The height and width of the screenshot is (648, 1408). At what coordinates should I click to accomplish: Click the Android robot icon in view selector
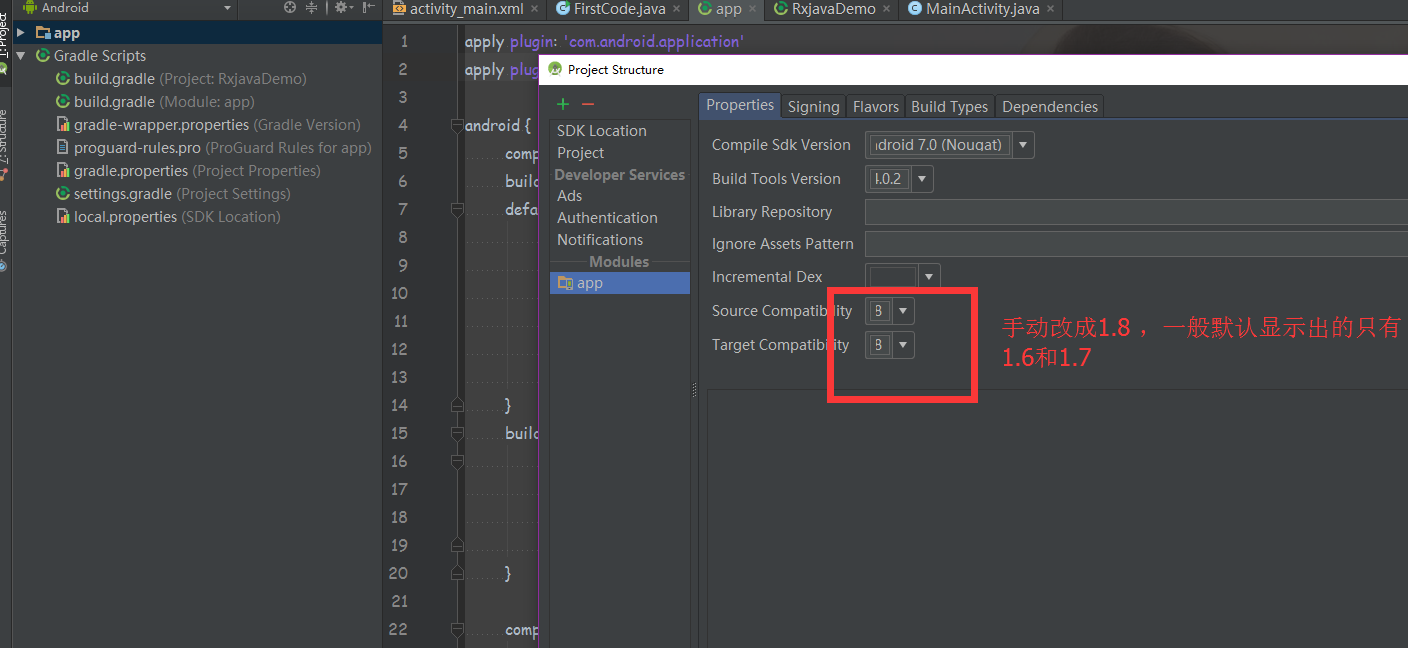click(x=29, y=7)
